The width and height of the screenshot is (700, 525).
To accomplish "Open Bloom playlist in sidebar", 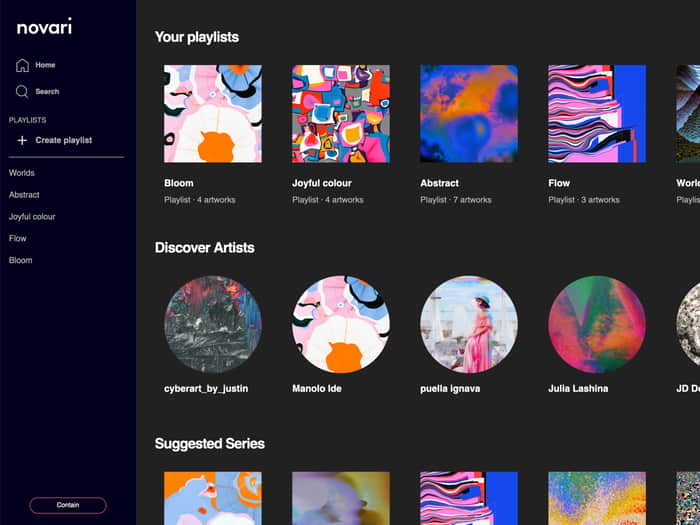I will tap(21, 260).
